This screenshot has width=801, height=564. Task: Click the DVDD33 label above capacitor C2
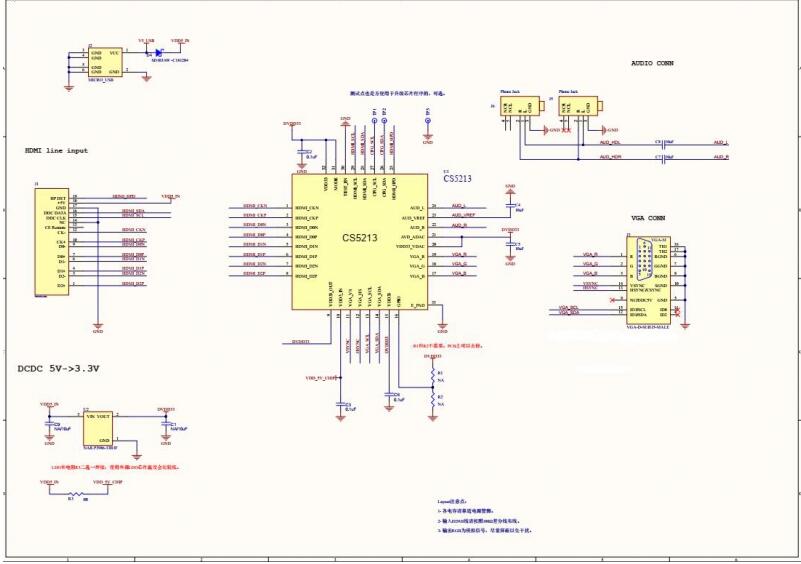292,124
